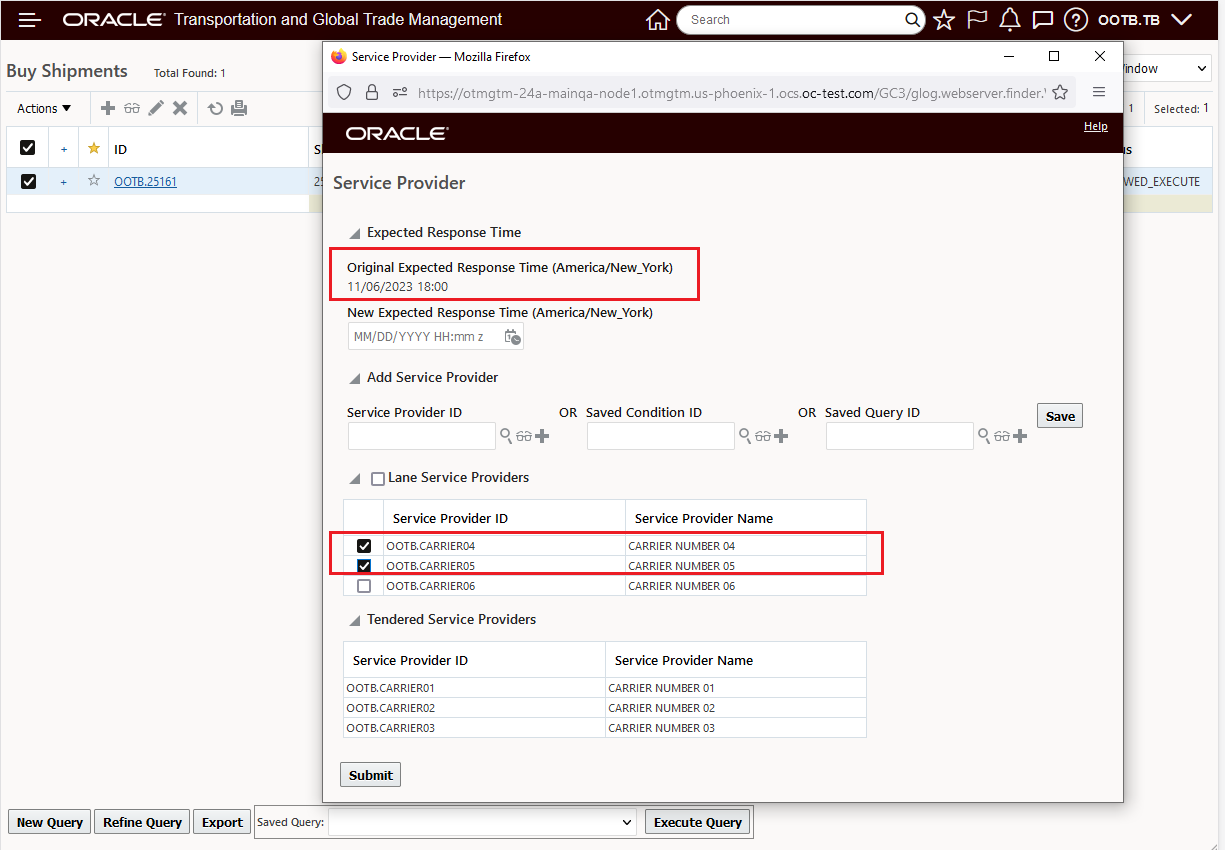
Task: Check OOTB.CARRIER06 checkbox
Action: point(364,586)
